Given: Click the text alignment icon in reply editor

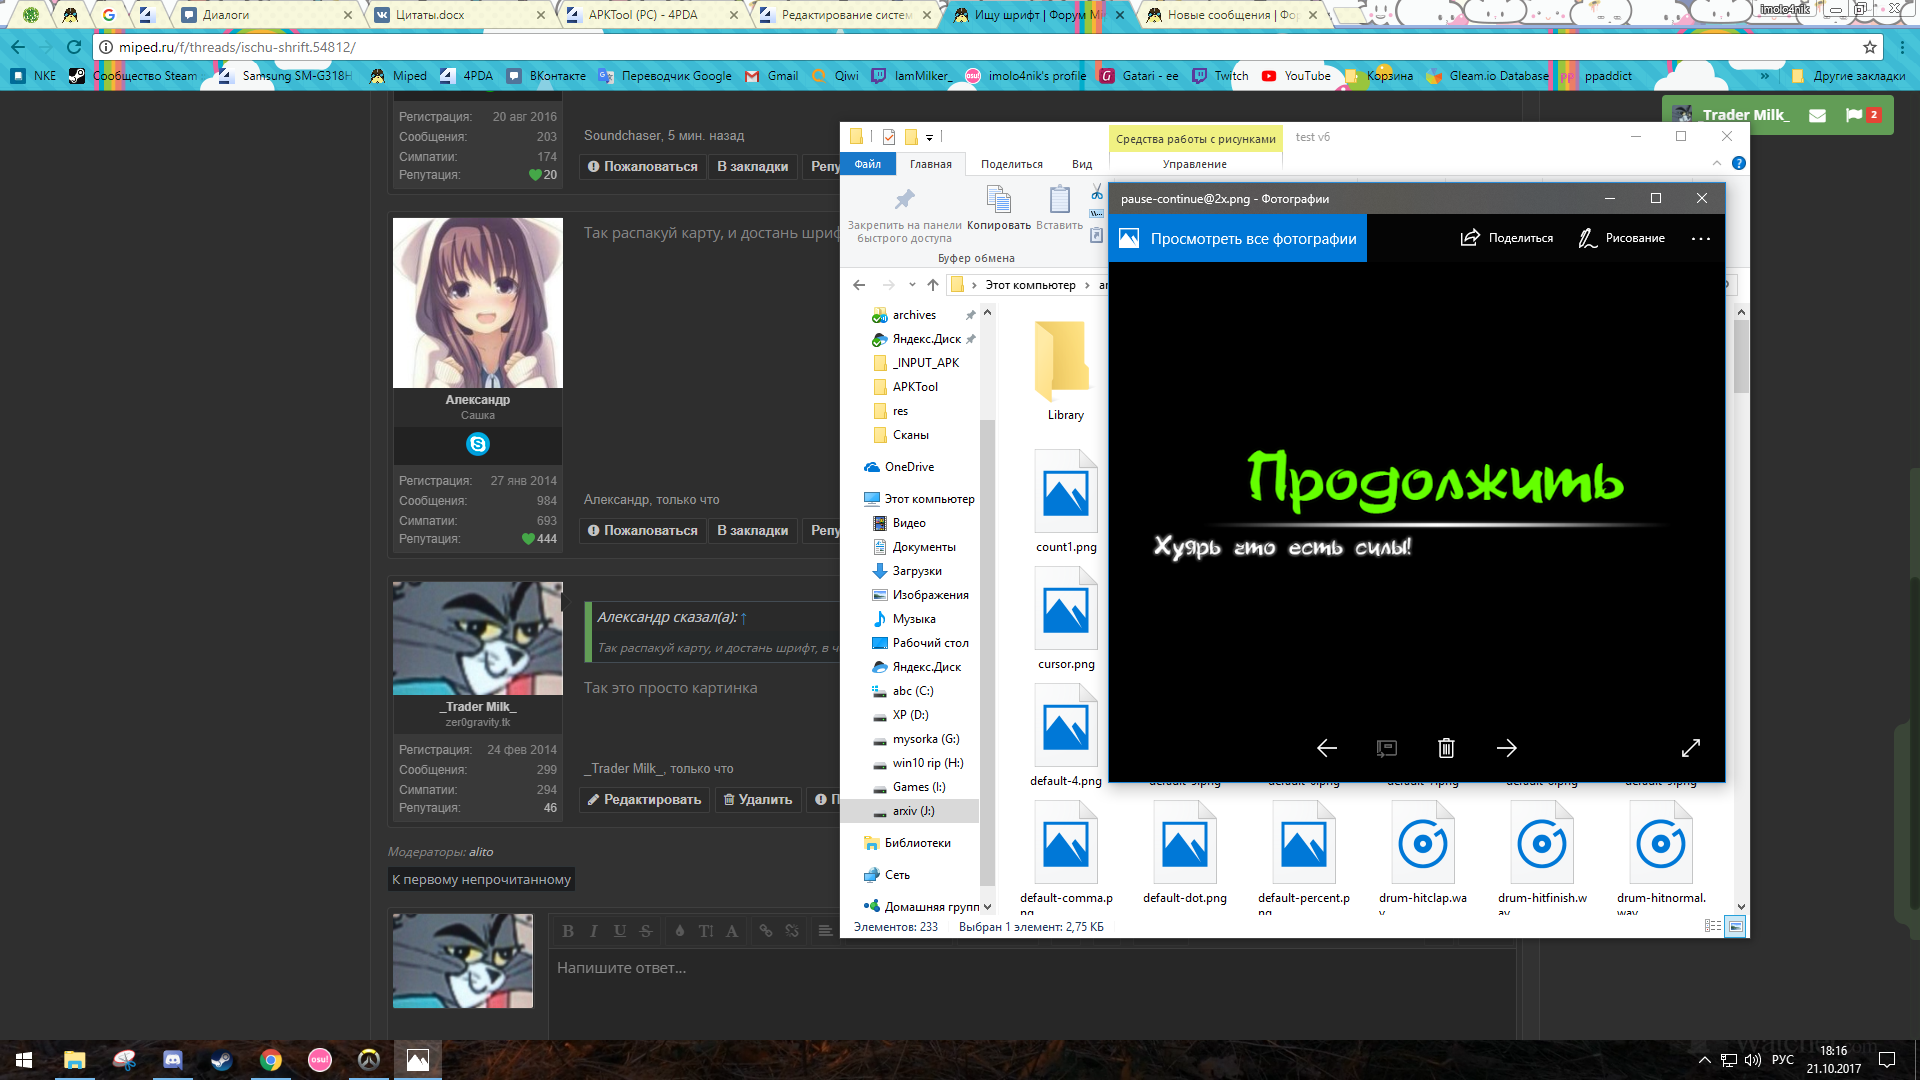Looking at the screenshot, I should (x=825, y=931).
